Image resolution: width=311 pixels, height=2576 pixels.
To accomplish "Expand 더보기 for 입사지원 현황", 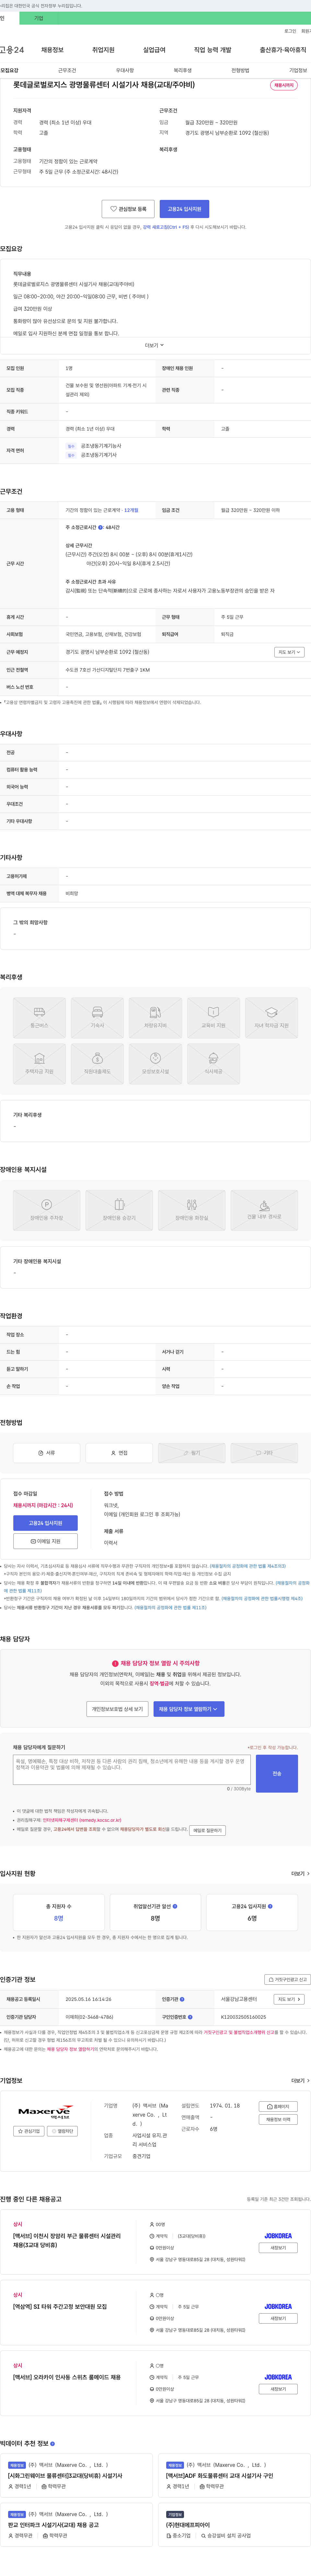I will pos(300,1874).
